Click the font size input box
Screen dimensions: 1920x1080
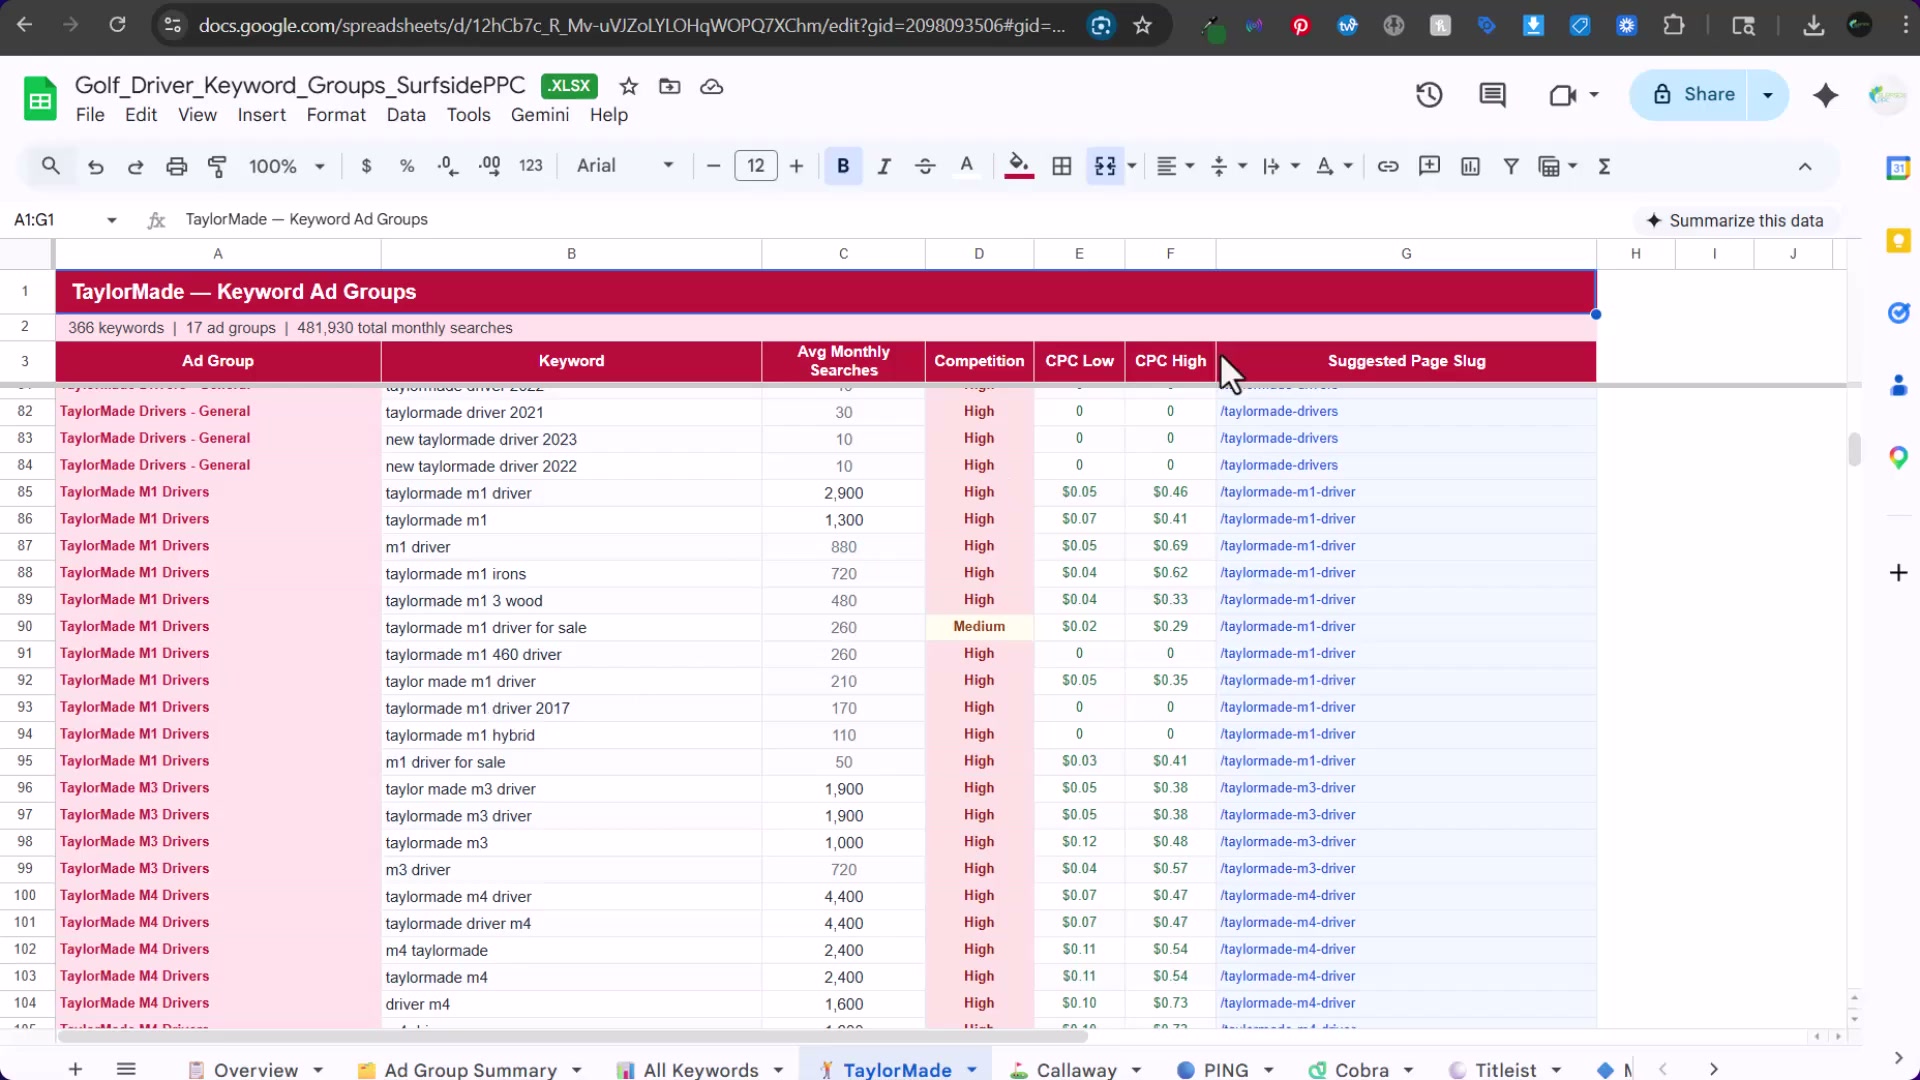[x=755, y=166]
